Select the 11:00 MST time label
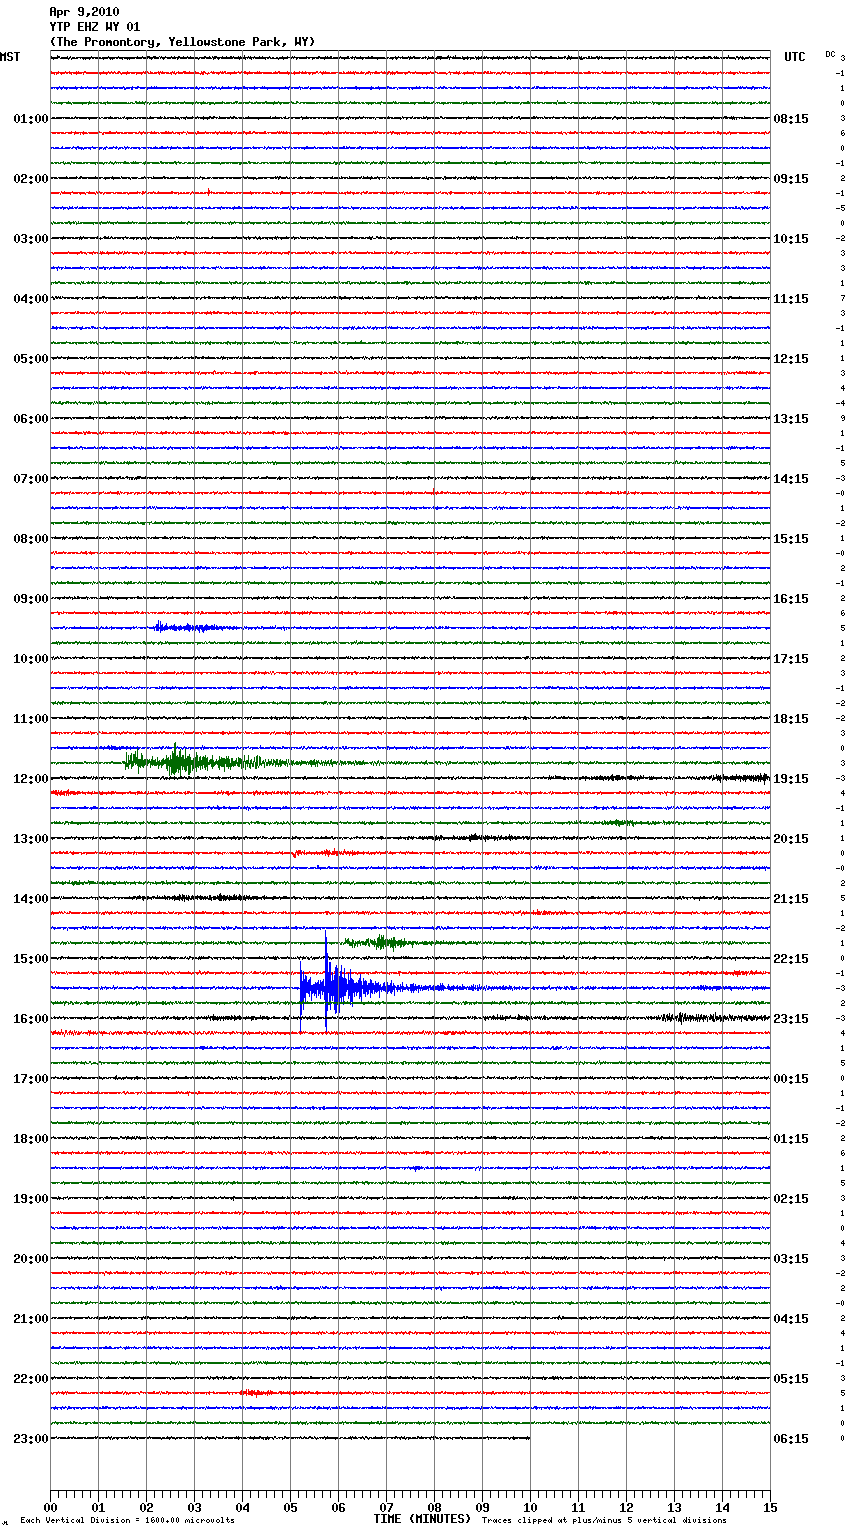 [x=31, y=719]
